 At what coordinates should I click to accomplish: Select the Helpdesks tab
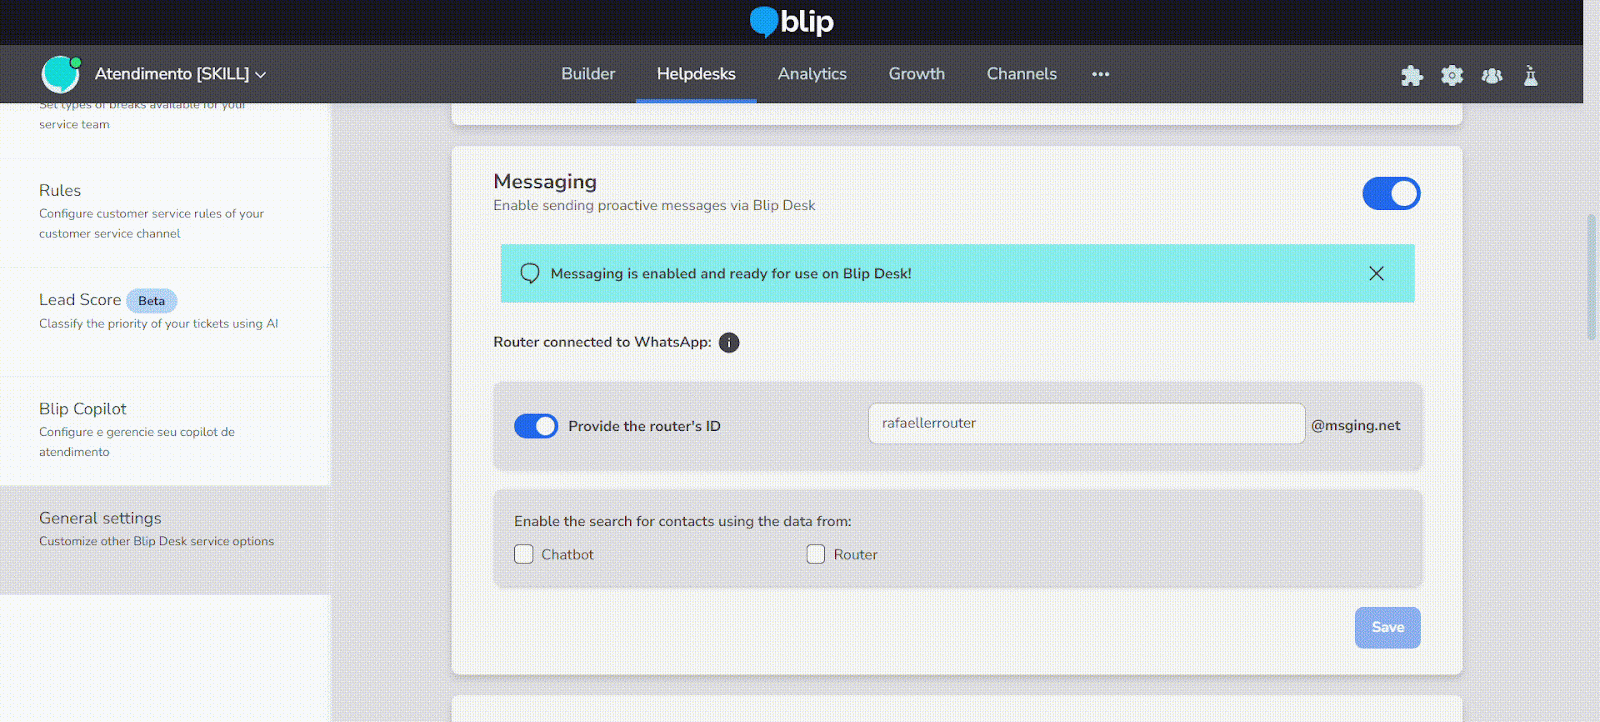coord(696,74)
